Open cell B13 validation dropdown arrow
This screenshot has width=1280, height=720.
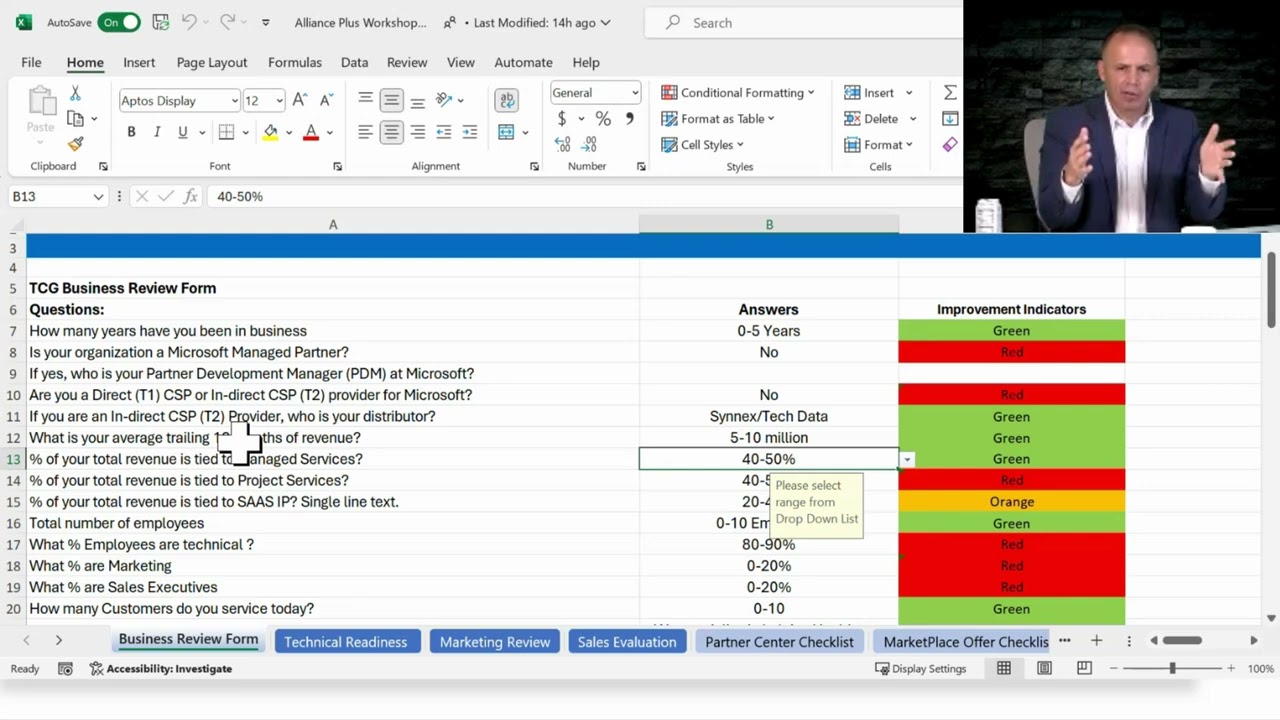click(907, 459)
